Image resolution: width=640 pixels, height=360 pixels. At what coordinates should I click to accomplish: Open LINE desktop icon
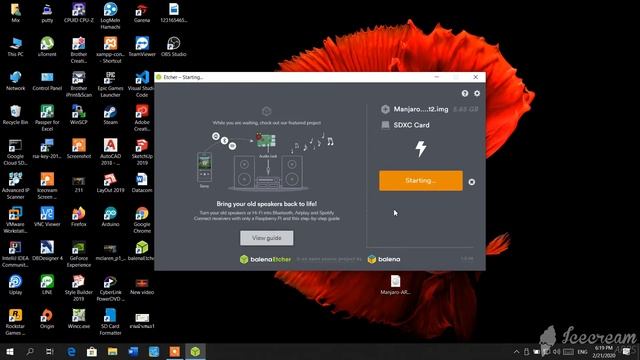point(47,284)
